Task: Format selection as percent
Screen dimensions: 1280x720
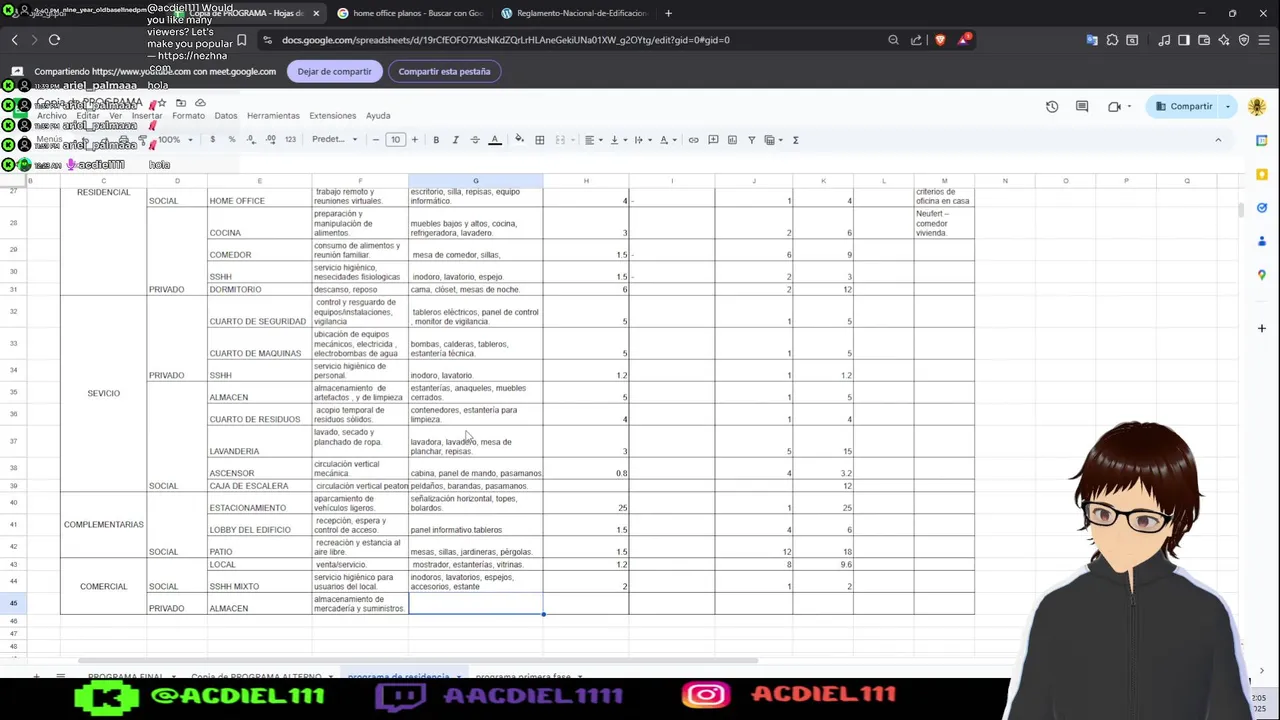Action: [232, 140]
